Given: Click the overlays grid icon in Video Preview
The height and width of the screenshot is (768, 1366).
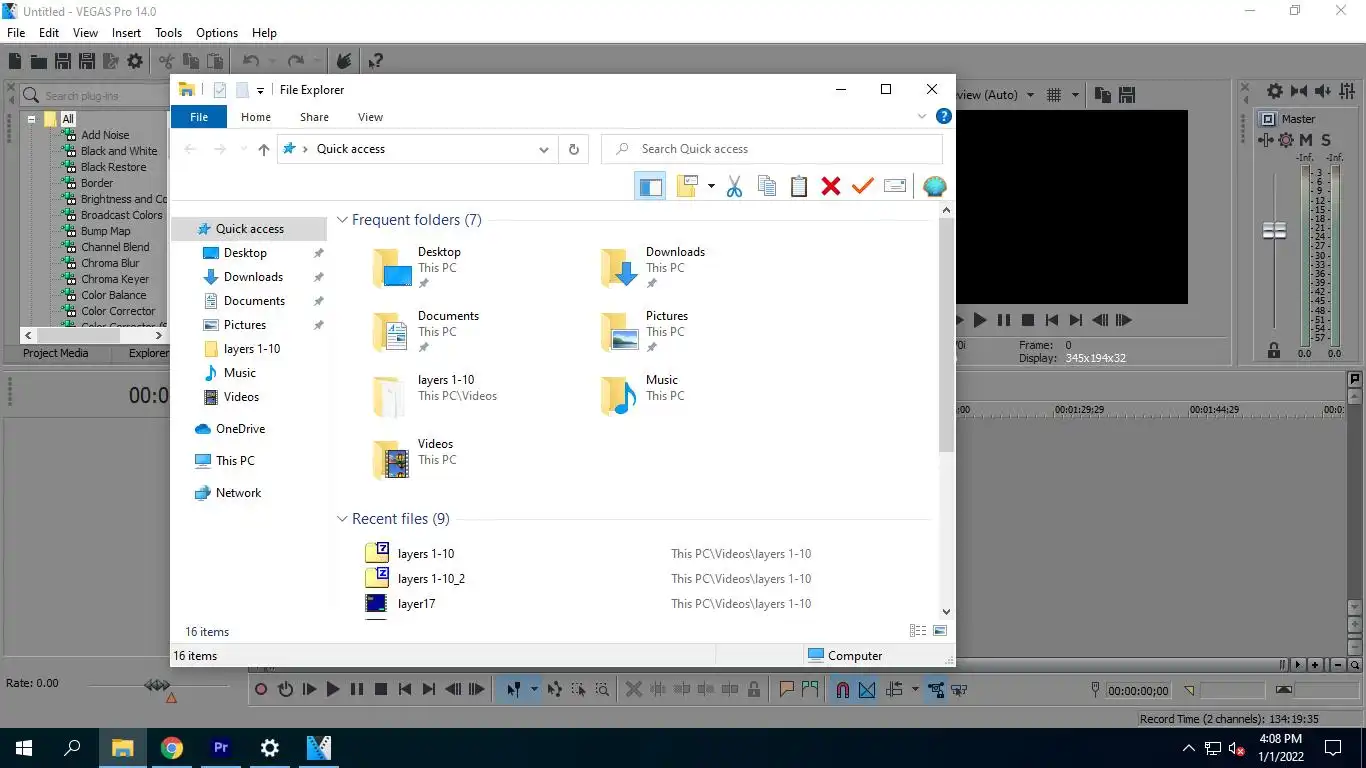Looking at the screenshot, I should [x=1053, y=95].
